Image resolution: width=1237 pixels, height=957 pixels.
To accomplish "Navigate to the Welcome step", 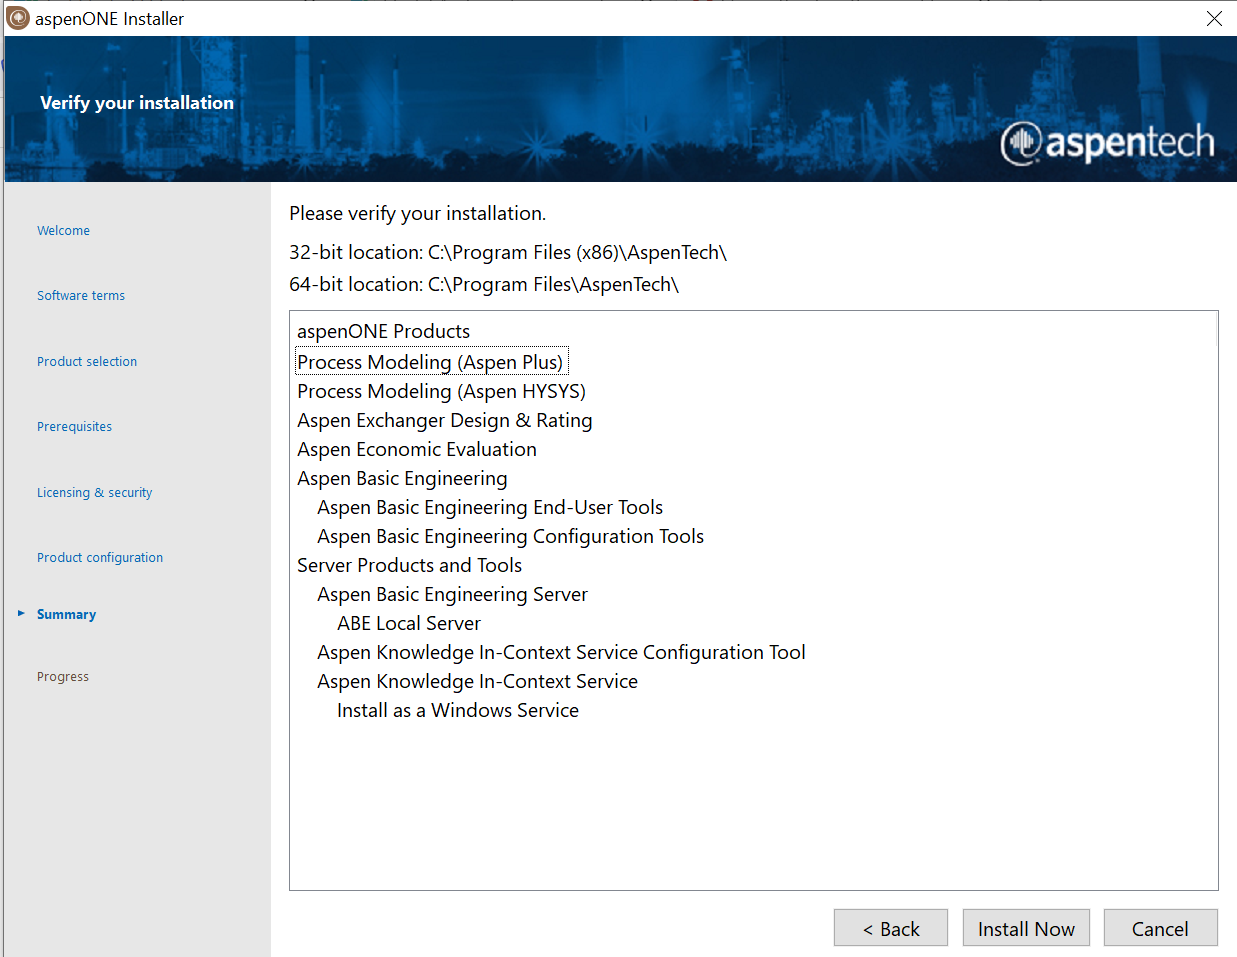I will 63,230.
